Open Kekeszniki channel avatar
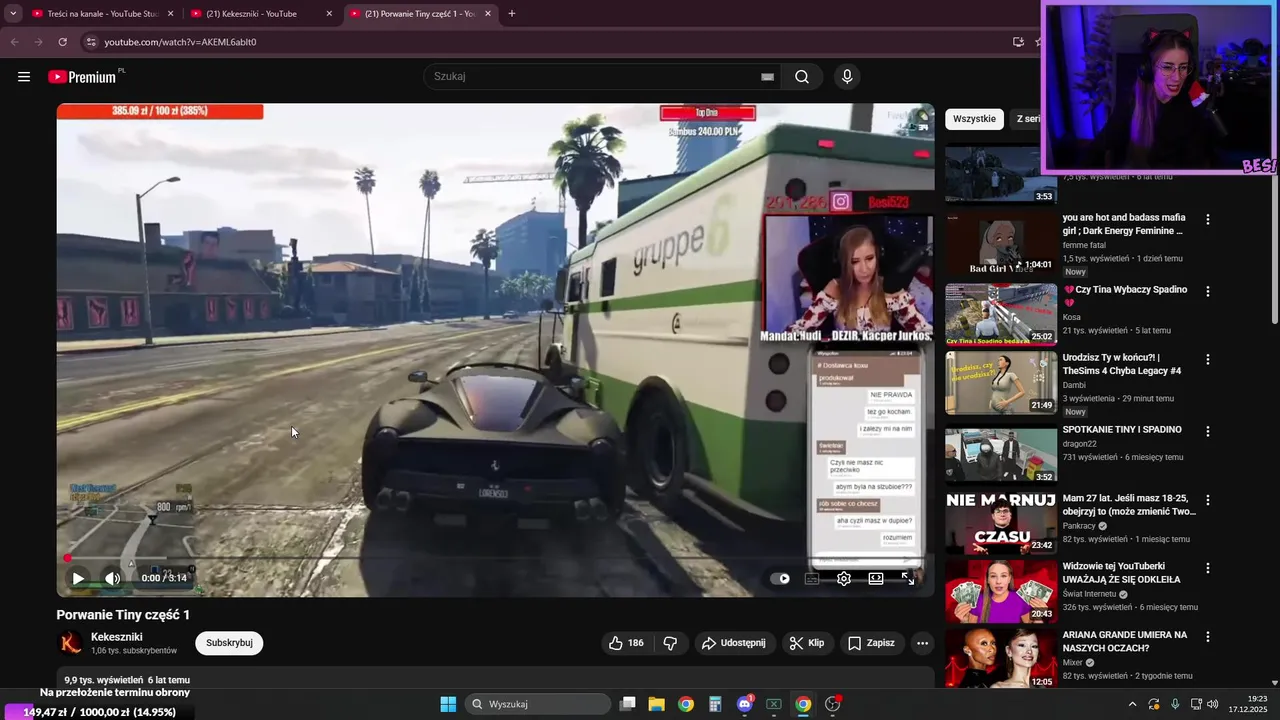This screenshot has width=1280, height=720. point(70,643)
